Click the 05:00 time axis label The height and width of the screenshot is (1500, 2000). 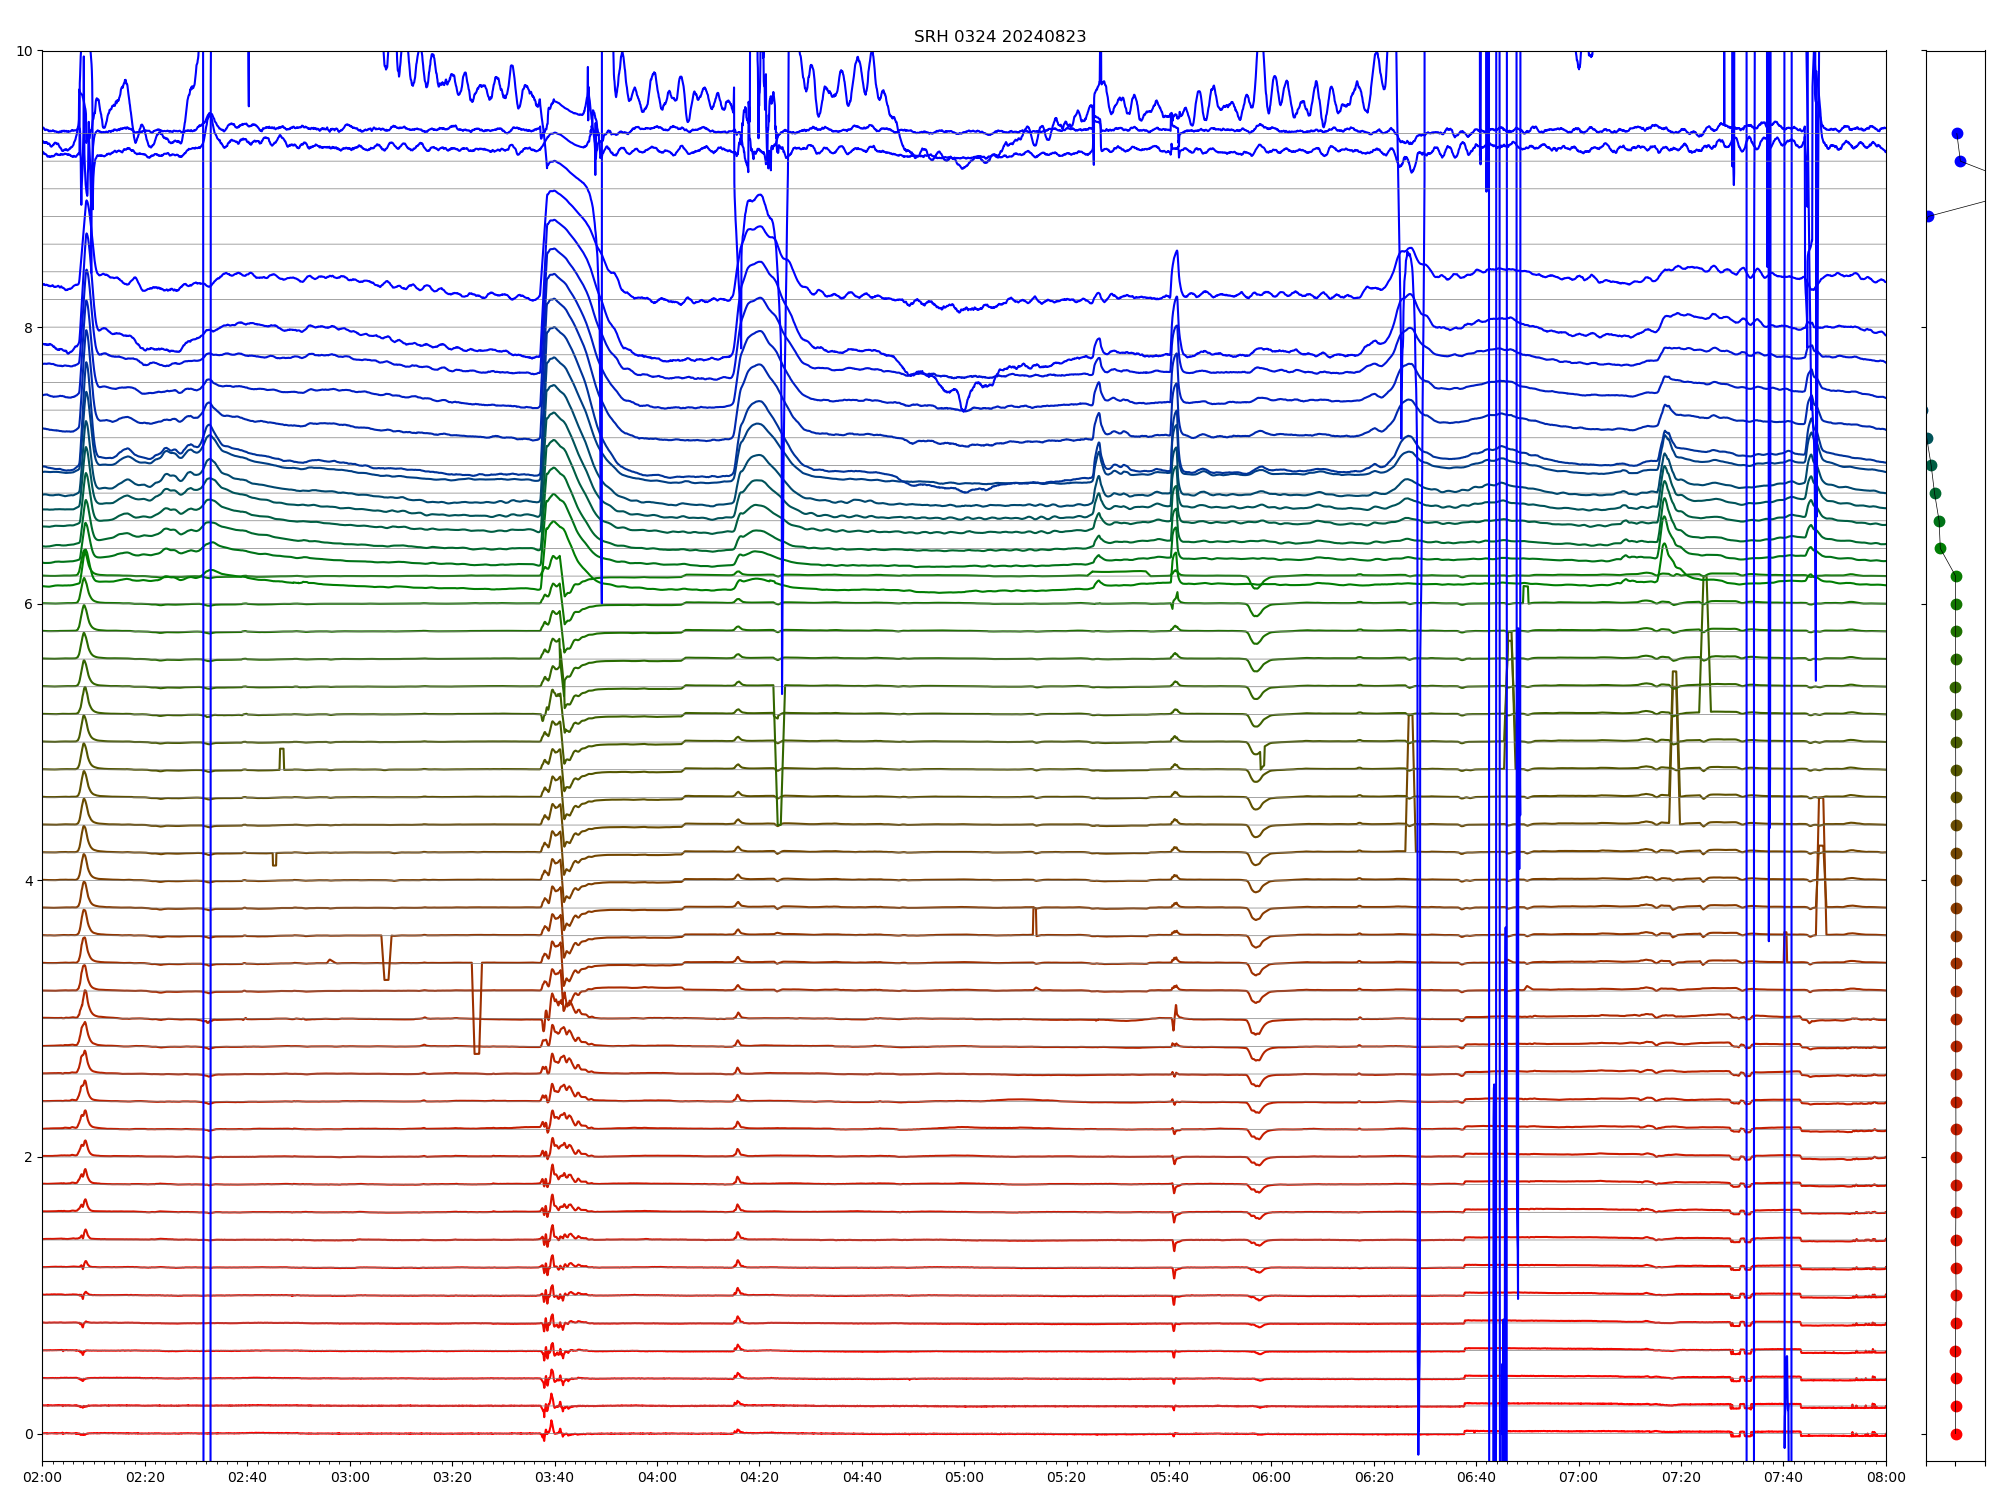964,1477
